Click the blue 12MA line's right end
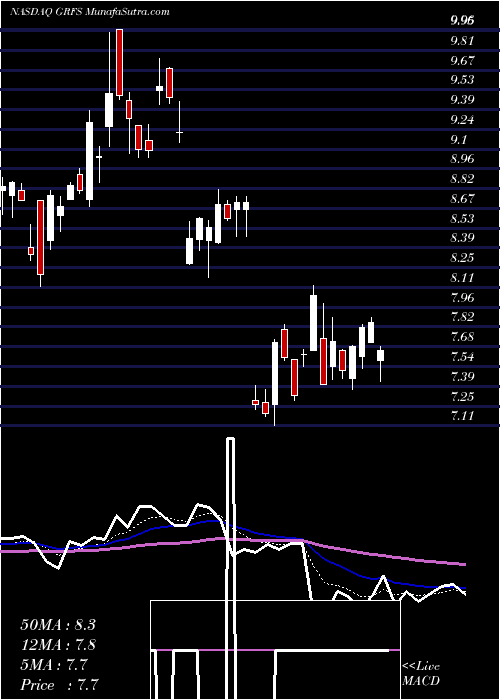The height and width of the screenshot is (700, 500). [464, 589]
